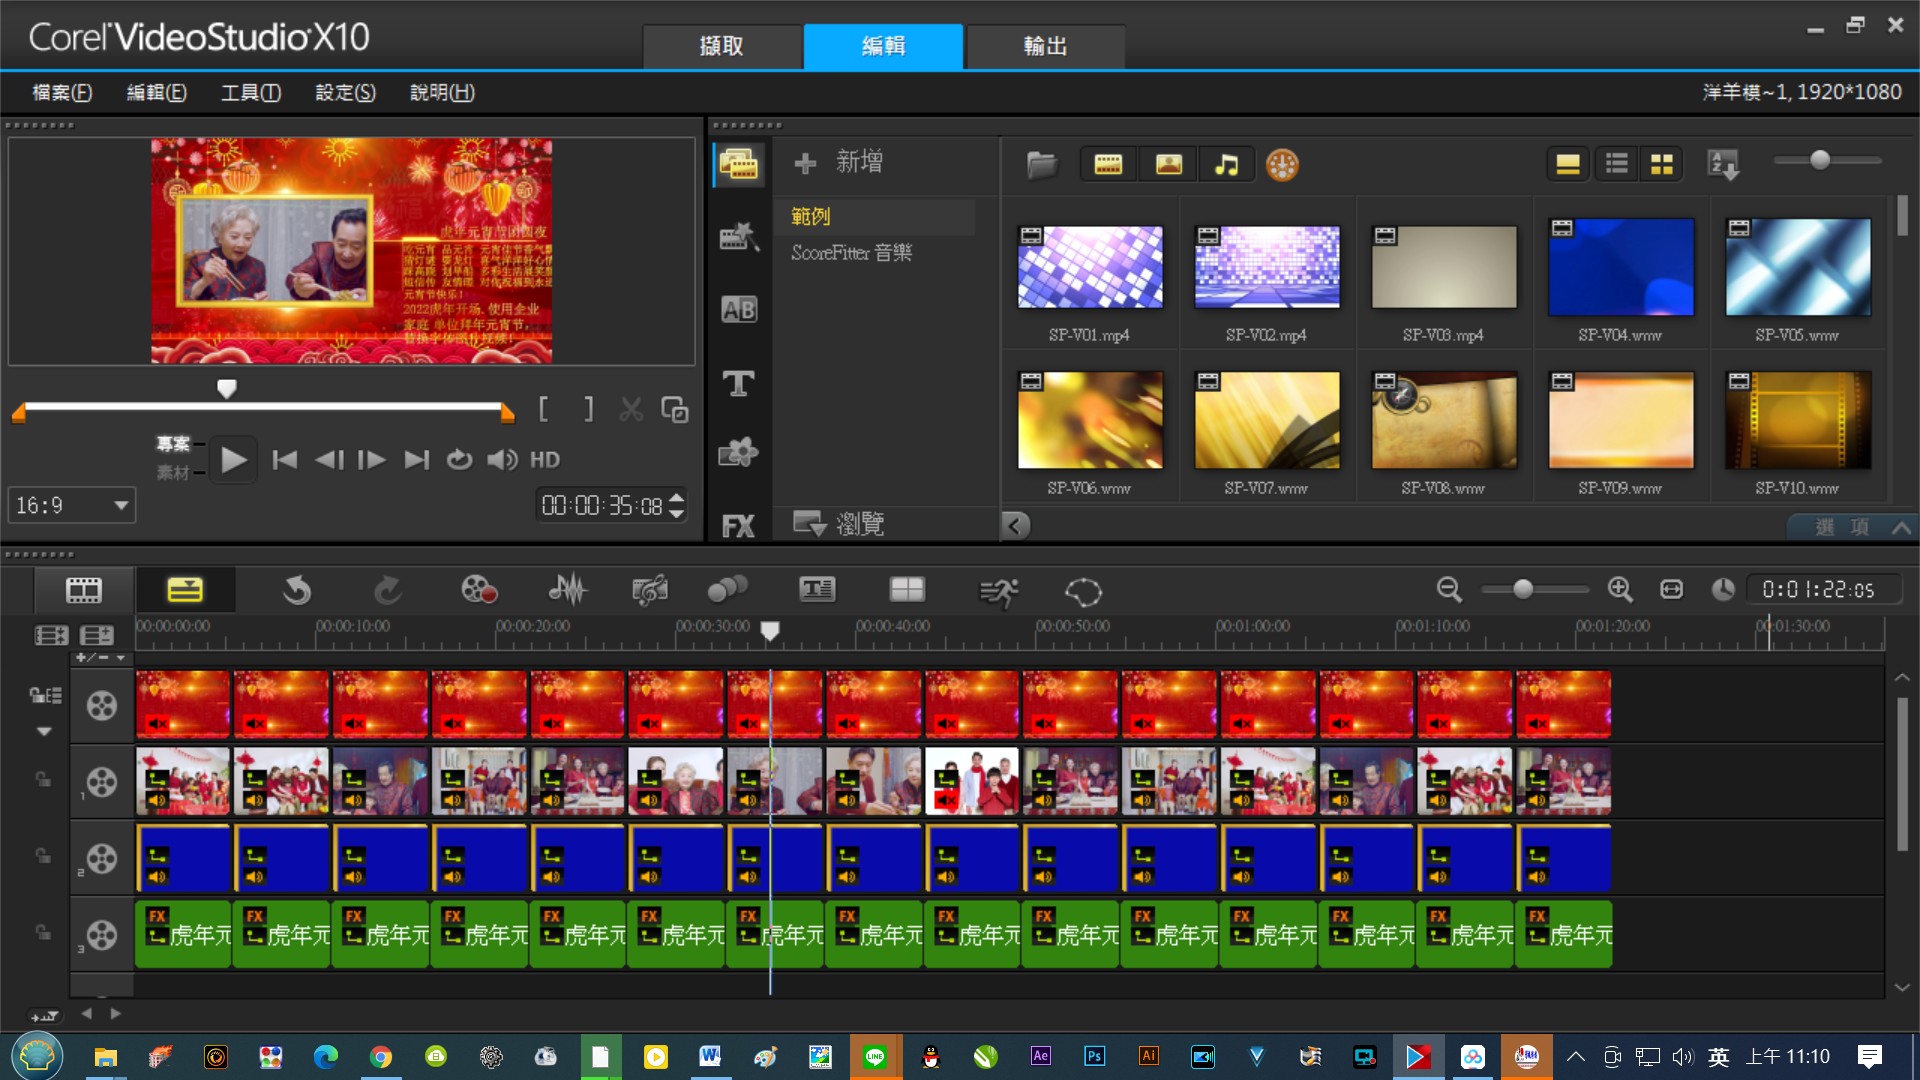
Task: Open the Sound Mixer waveform icon
Action: pos(568,591)
